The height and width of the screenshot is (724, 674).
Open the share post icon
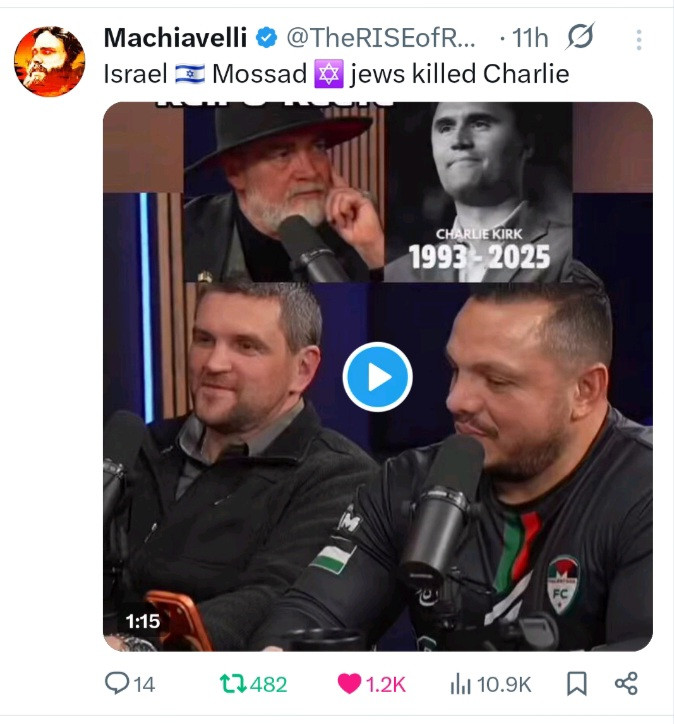point(626,683)
